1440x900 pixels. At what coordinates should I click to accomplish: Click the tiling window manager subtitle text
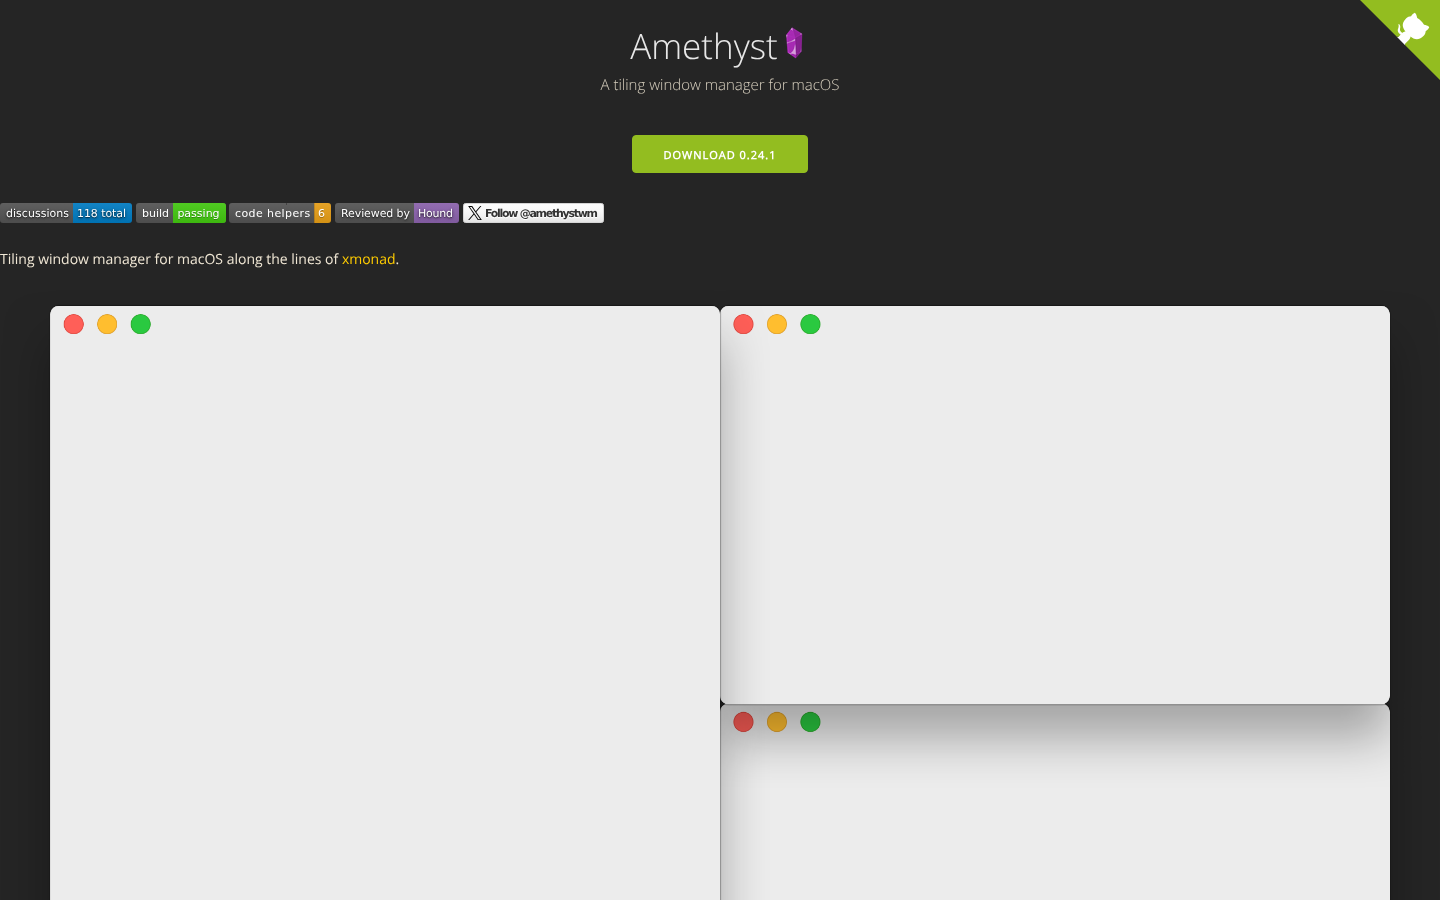[720, 85]
